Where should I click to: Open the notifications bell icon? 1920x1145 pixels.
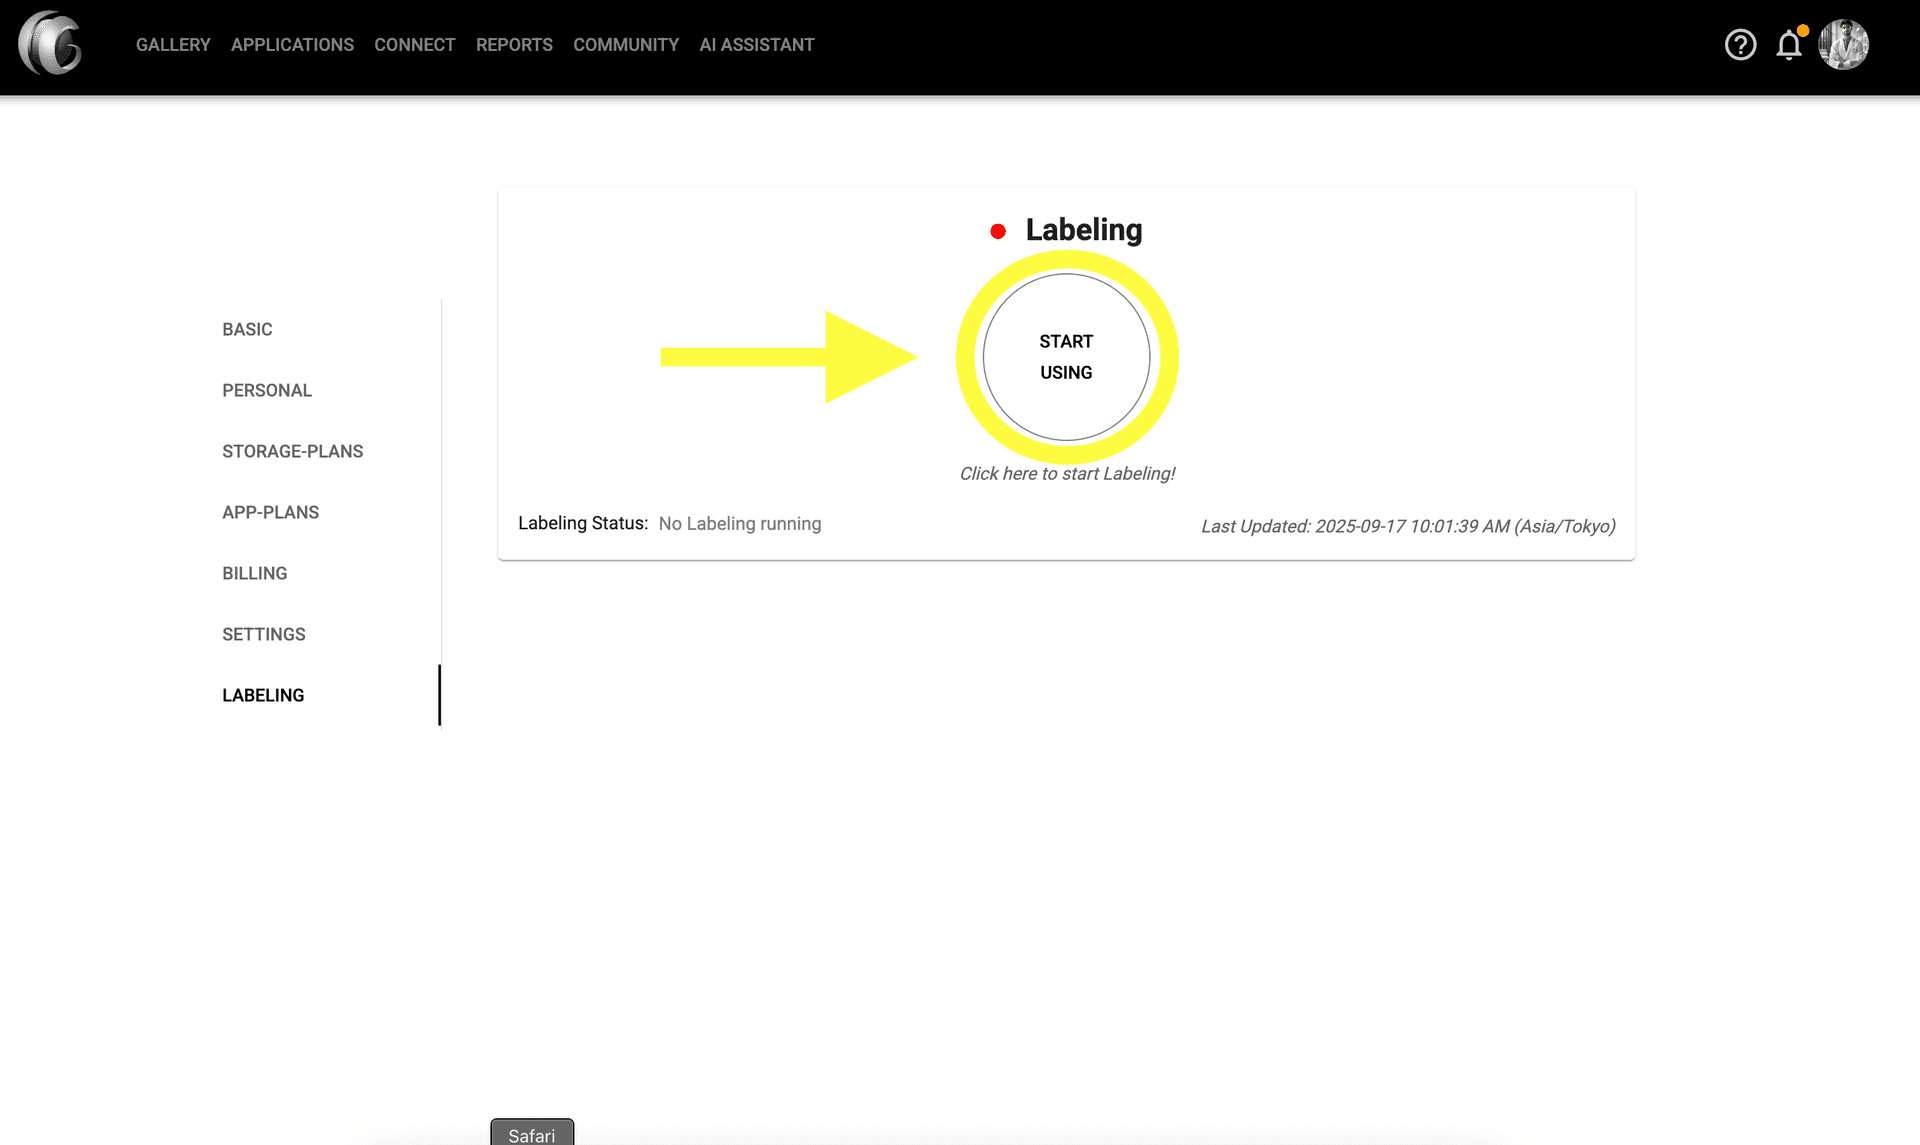(x=1789, y=45)
